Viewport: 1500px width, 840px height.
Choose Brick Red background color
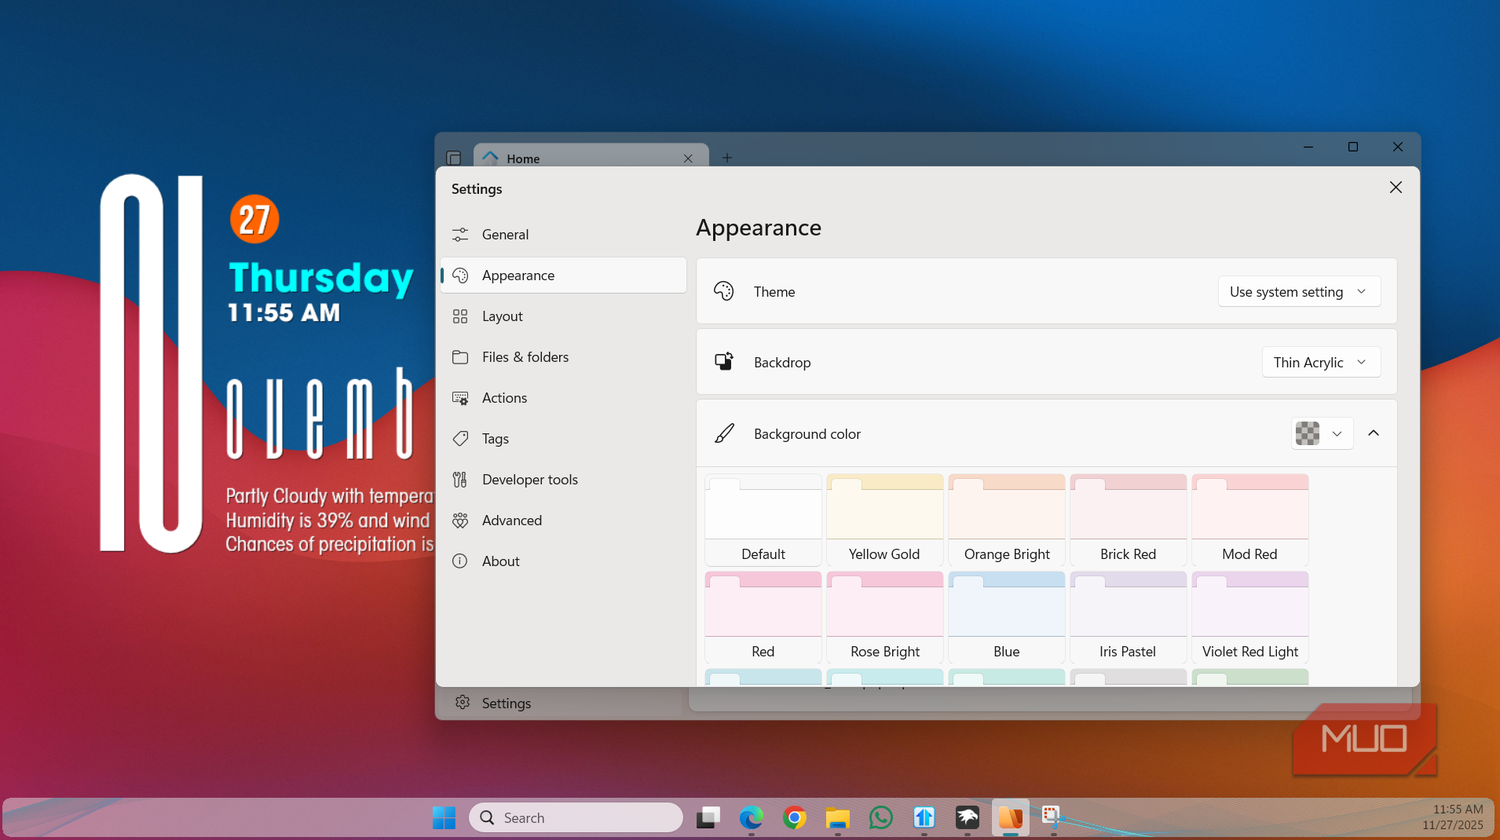click(1128, 520)
